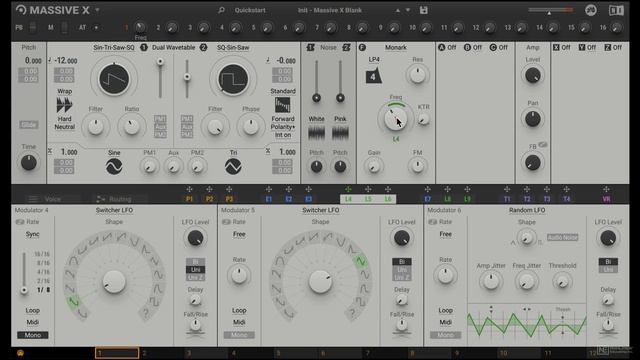Click the FB link icon in Amp

(542, 144)
